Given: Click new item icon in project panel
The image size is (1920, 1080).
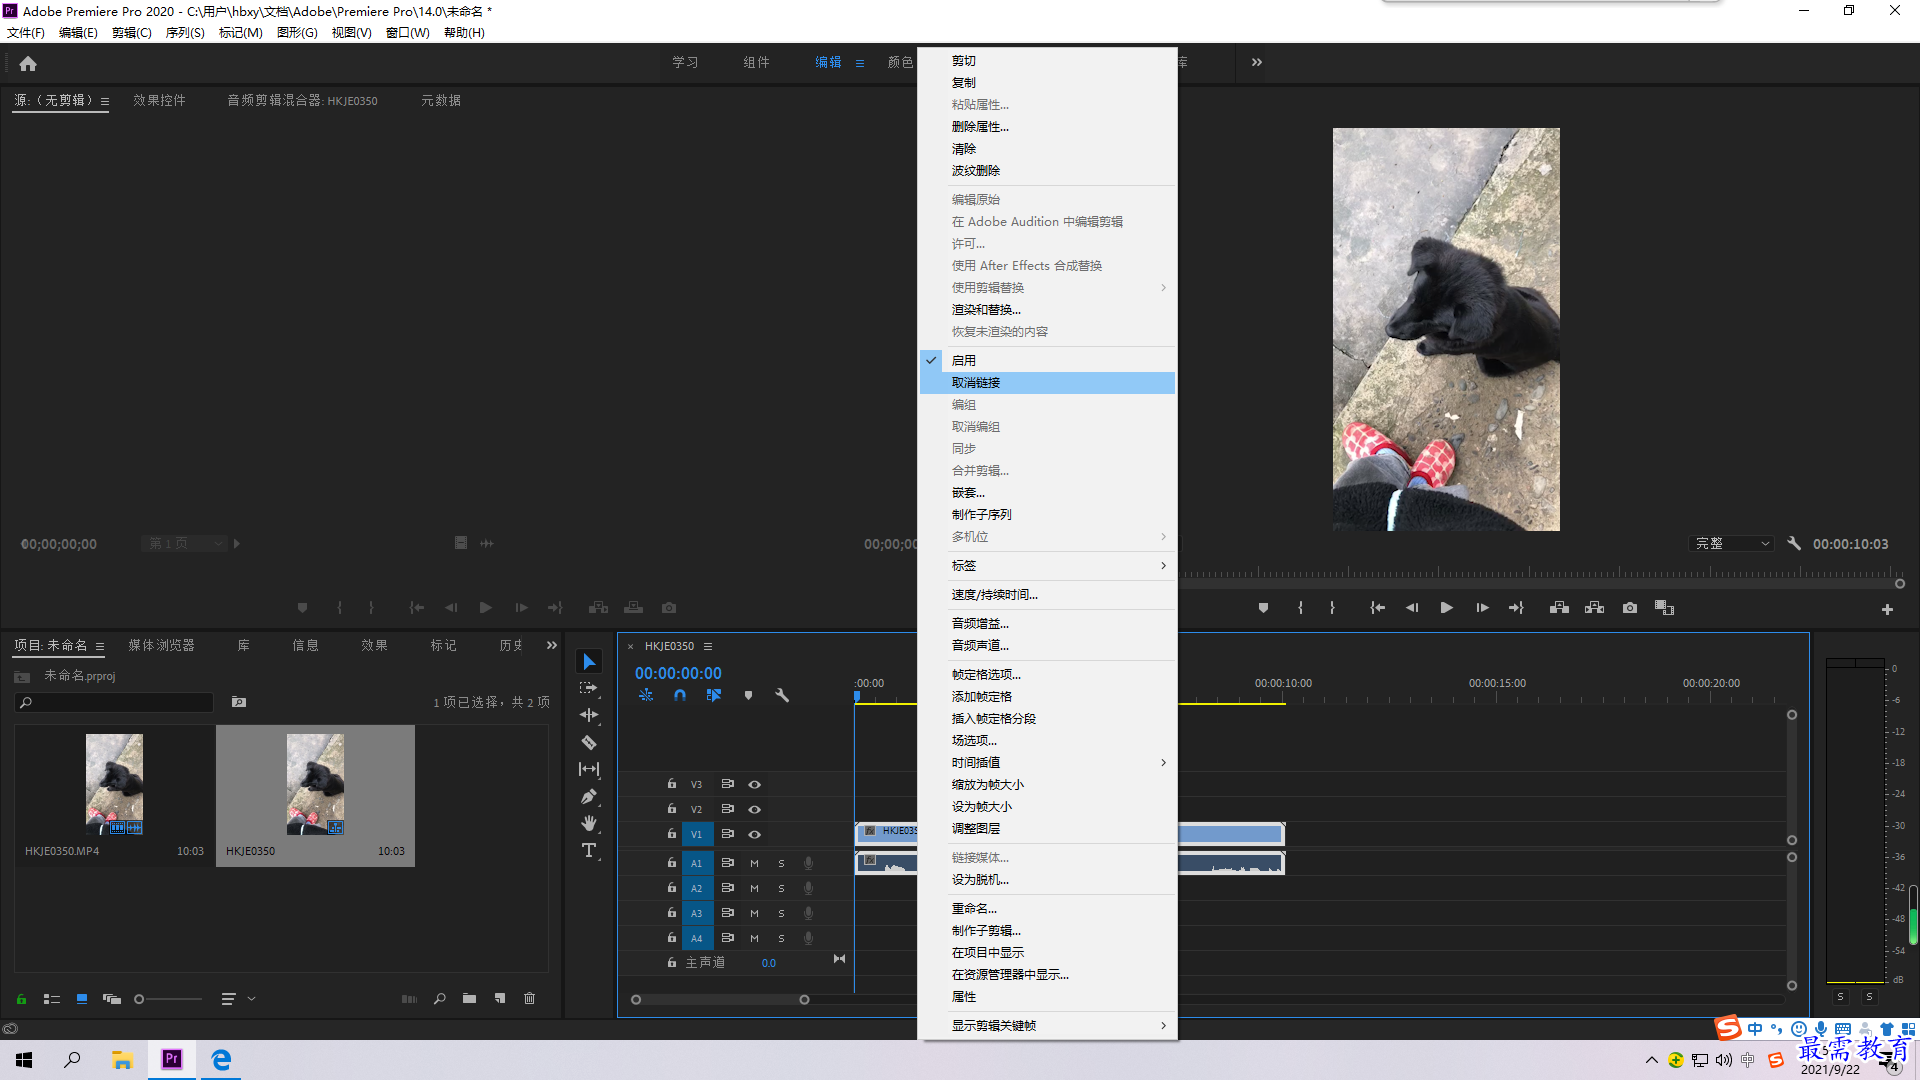Looking at the screenshot, I should click(x=500, y=998).
